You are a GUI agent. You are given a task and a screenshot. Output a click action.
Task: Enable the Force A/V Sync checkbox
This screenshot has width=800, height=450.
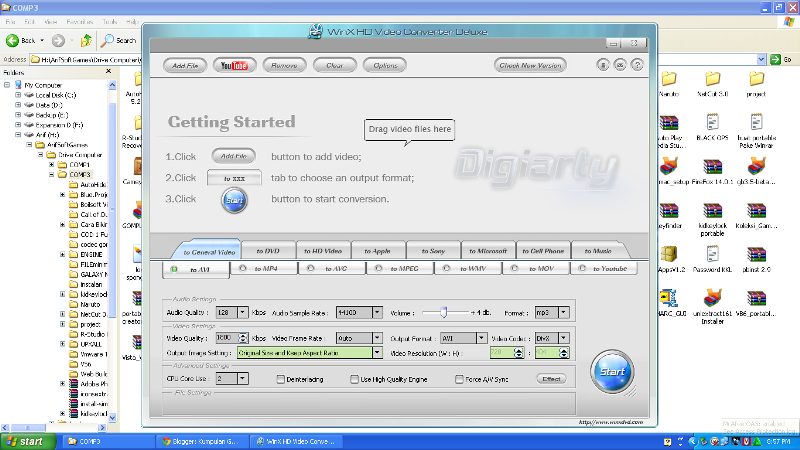coord(459,379)
